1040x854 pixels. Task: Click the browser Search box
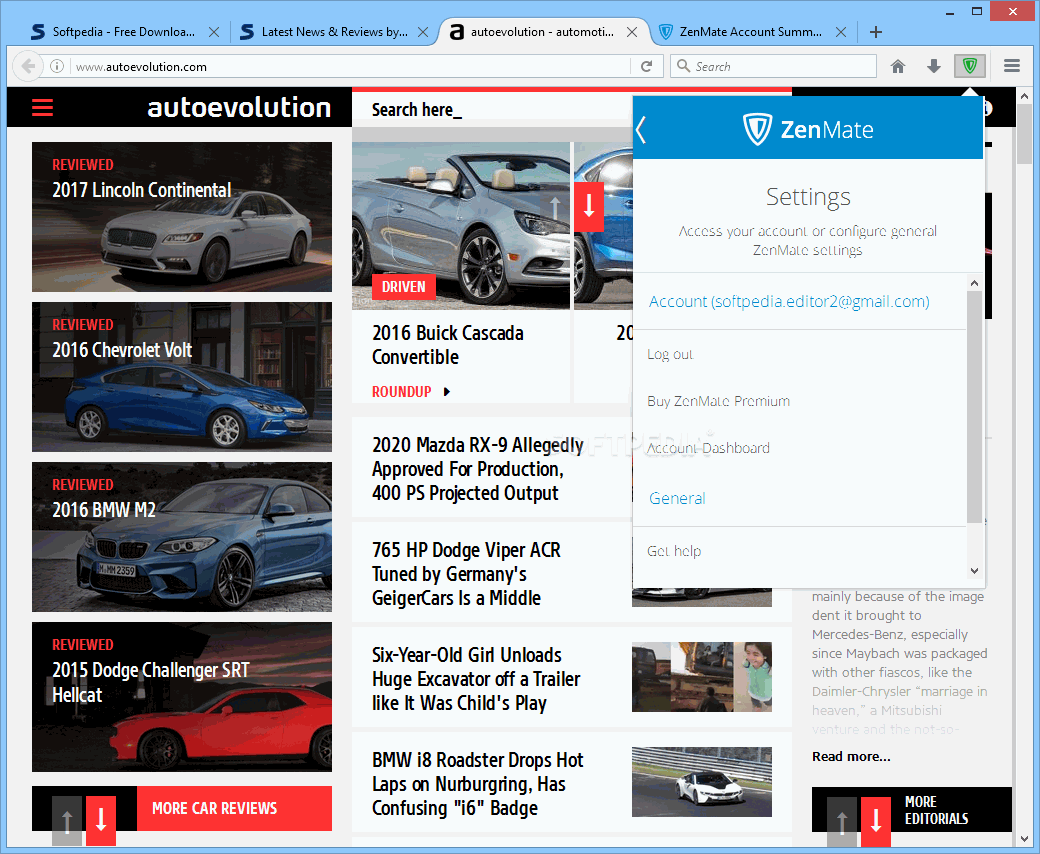point(773,66)
